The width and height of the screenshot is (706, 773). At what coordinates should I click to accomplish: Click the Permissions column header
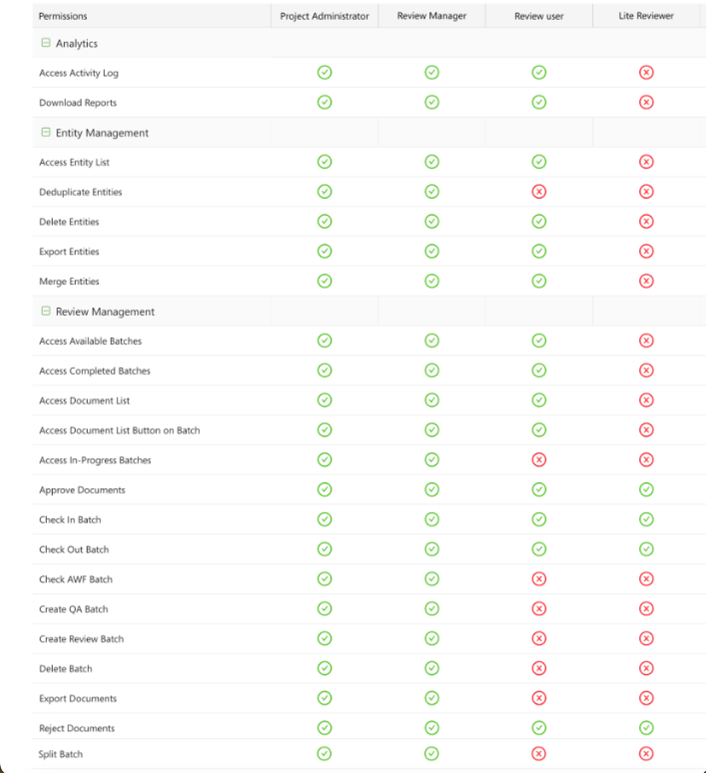click(63, 16)
